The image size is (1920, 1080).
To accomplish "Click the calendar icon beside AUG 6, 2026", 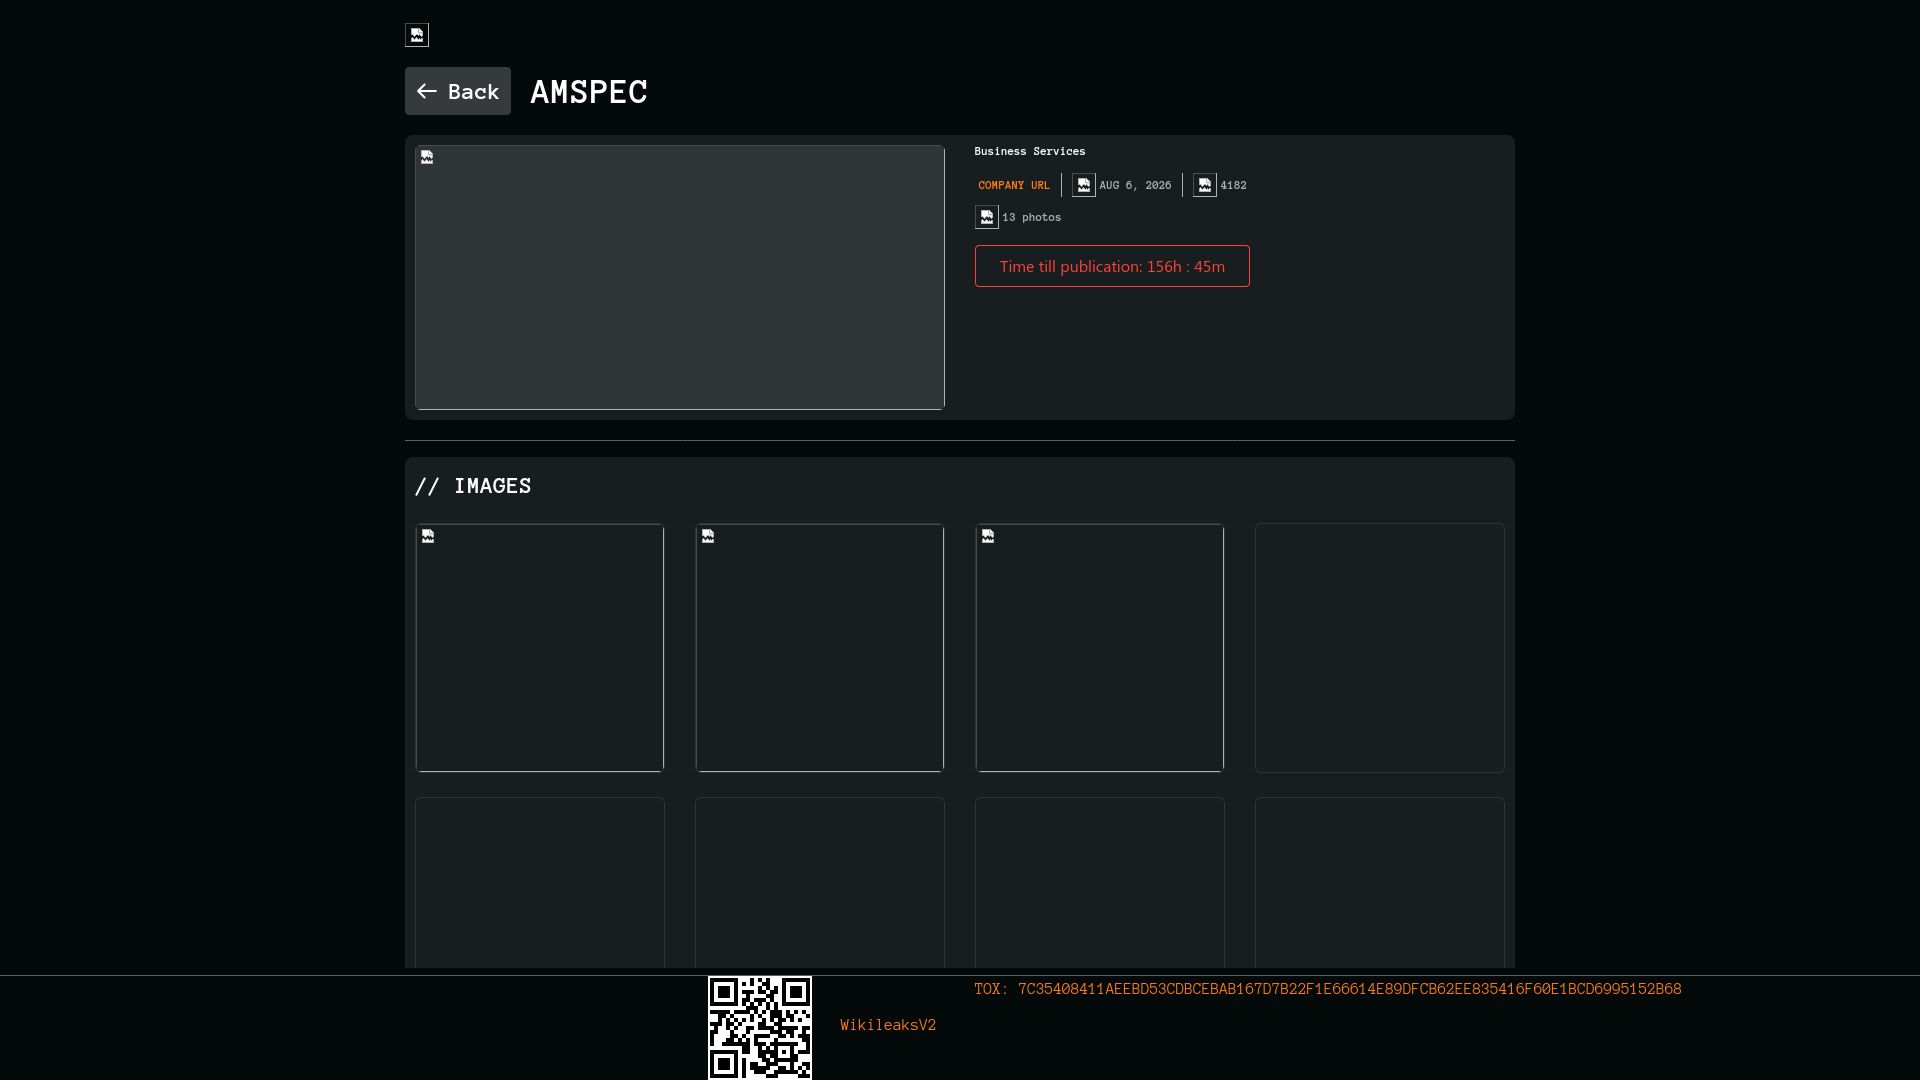I will coord(1084,185).
